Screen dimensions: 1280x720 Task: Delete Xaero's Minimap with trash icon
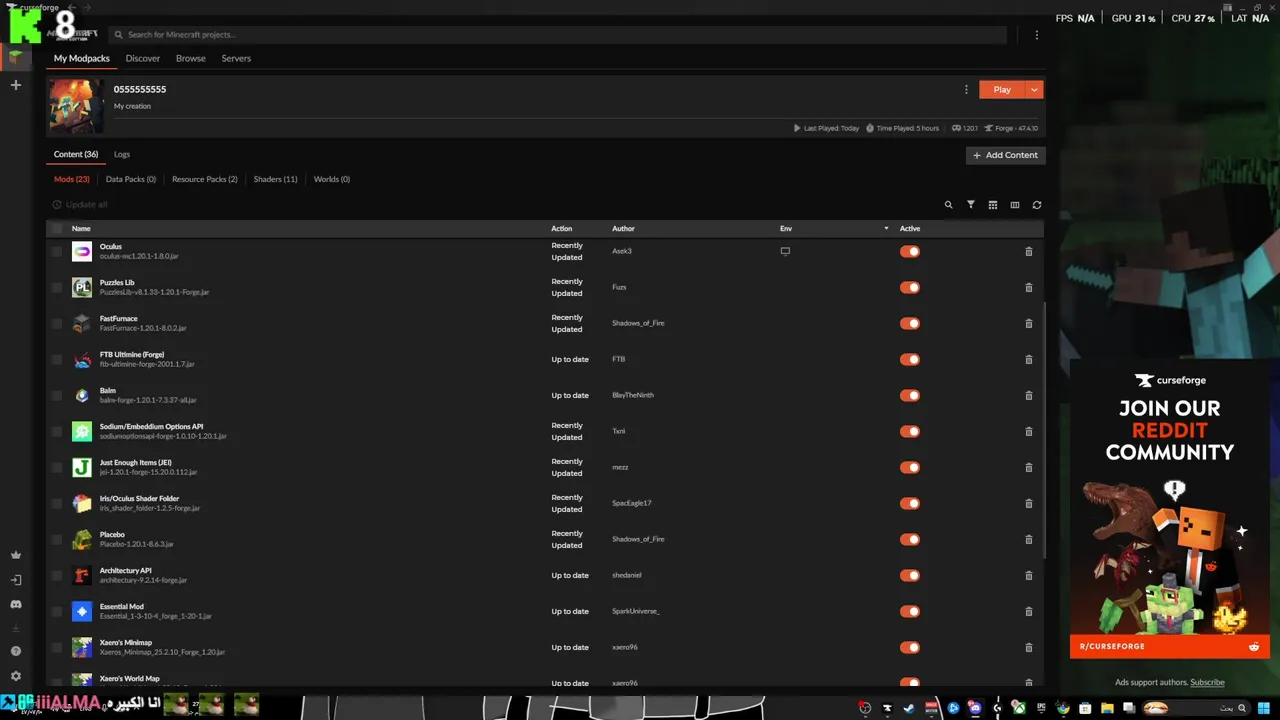(x=1029, y=648)
